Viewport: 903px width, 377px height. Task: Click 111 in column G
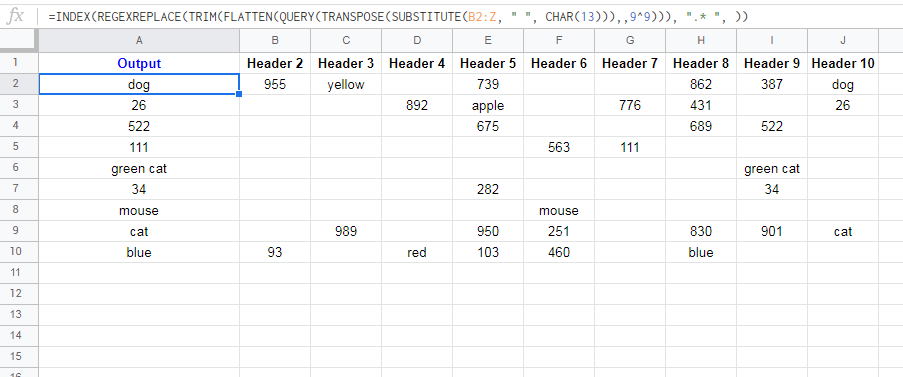tap(630, 147)
